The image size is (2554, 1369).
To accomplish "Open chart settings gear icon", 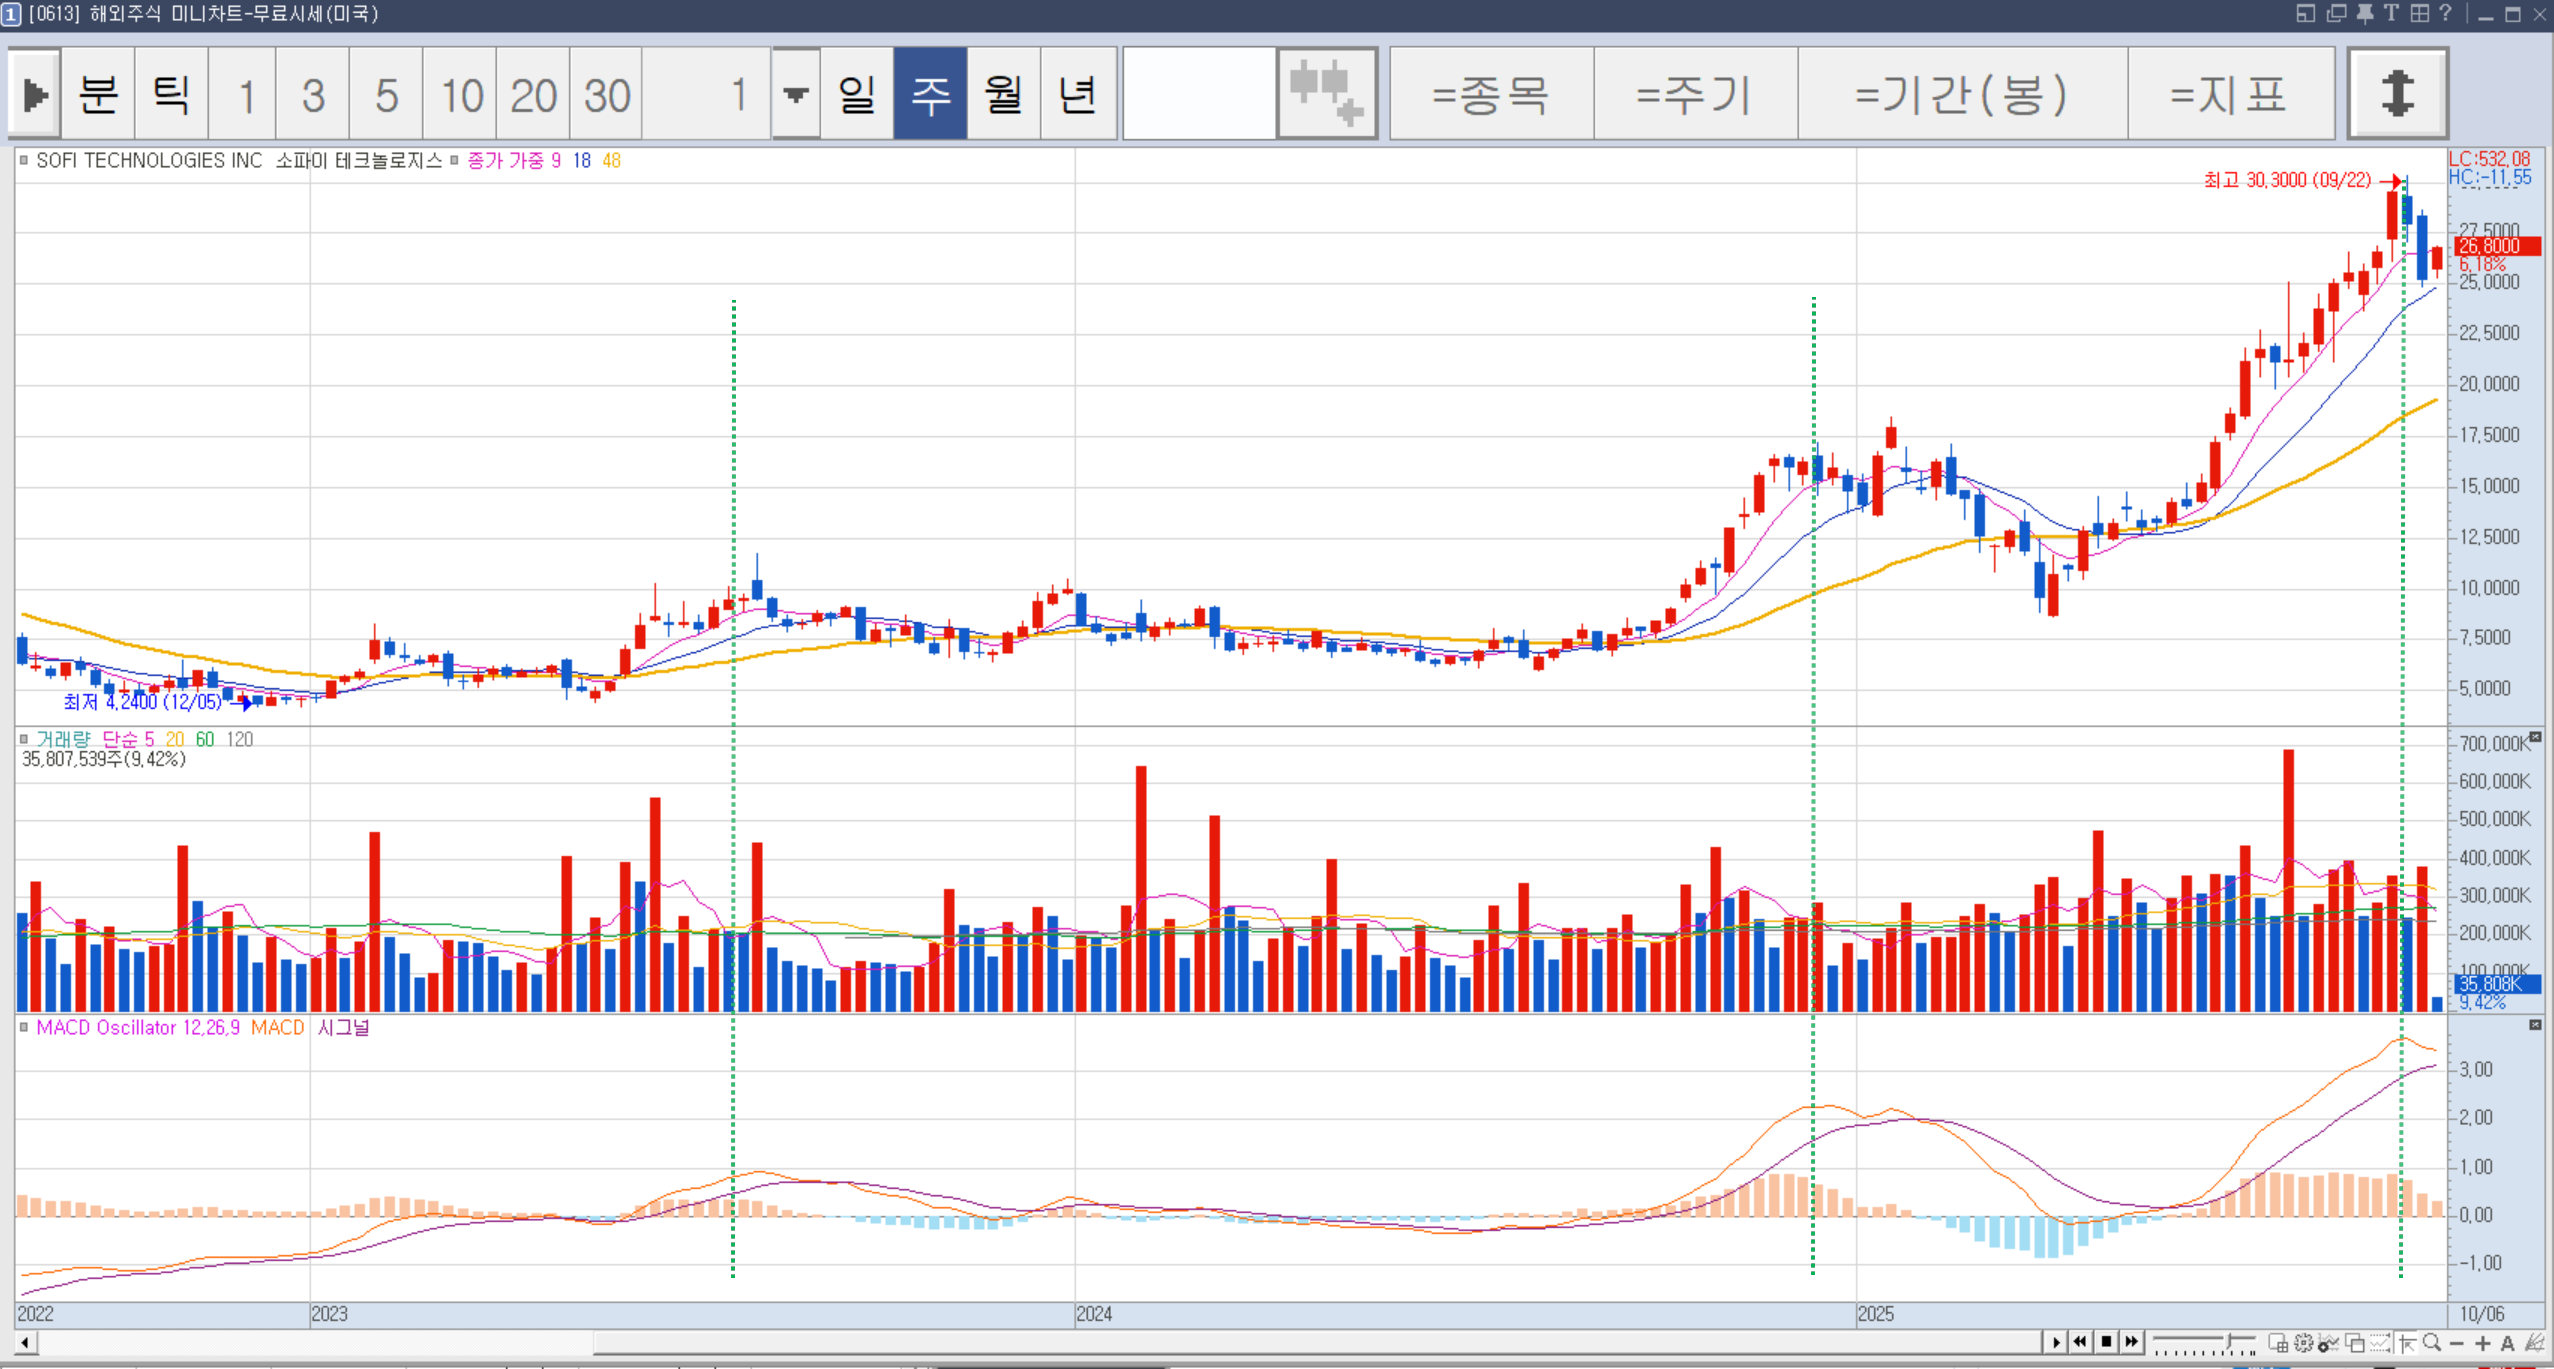I will (x=2303, y=1343).
